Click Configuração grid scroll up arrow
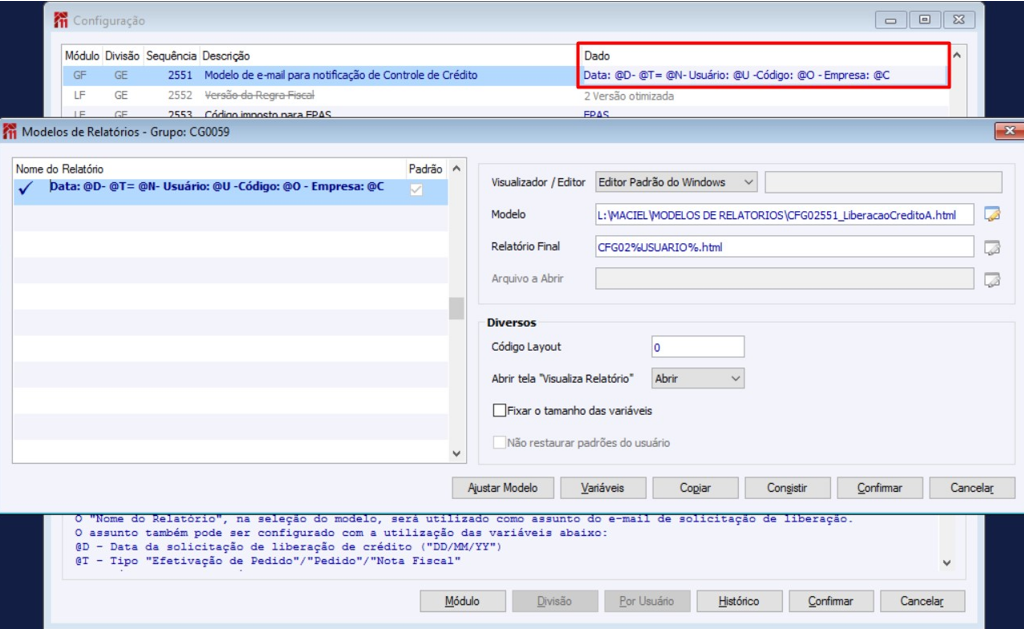Screen dimensions: 1024x629 tap(957, 55)
